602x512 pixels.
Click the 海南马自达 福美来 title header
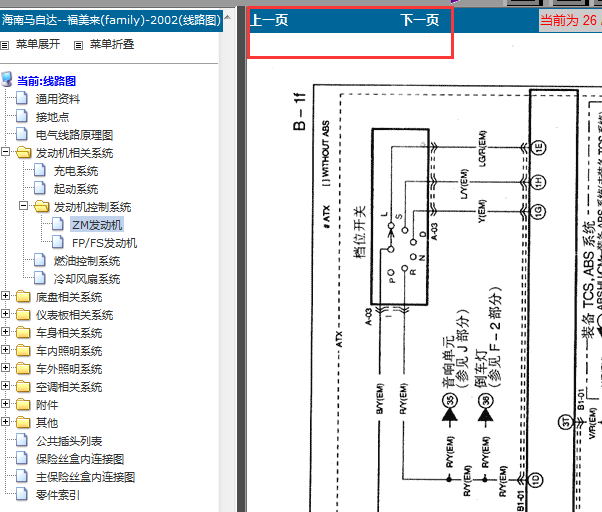[111, 20]
